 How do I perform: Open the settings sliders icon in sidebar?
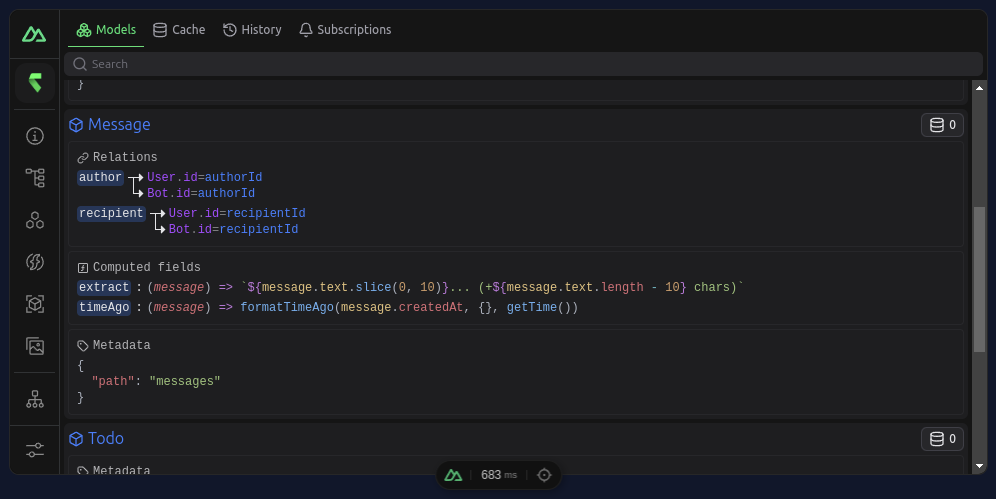click(35, 450)
